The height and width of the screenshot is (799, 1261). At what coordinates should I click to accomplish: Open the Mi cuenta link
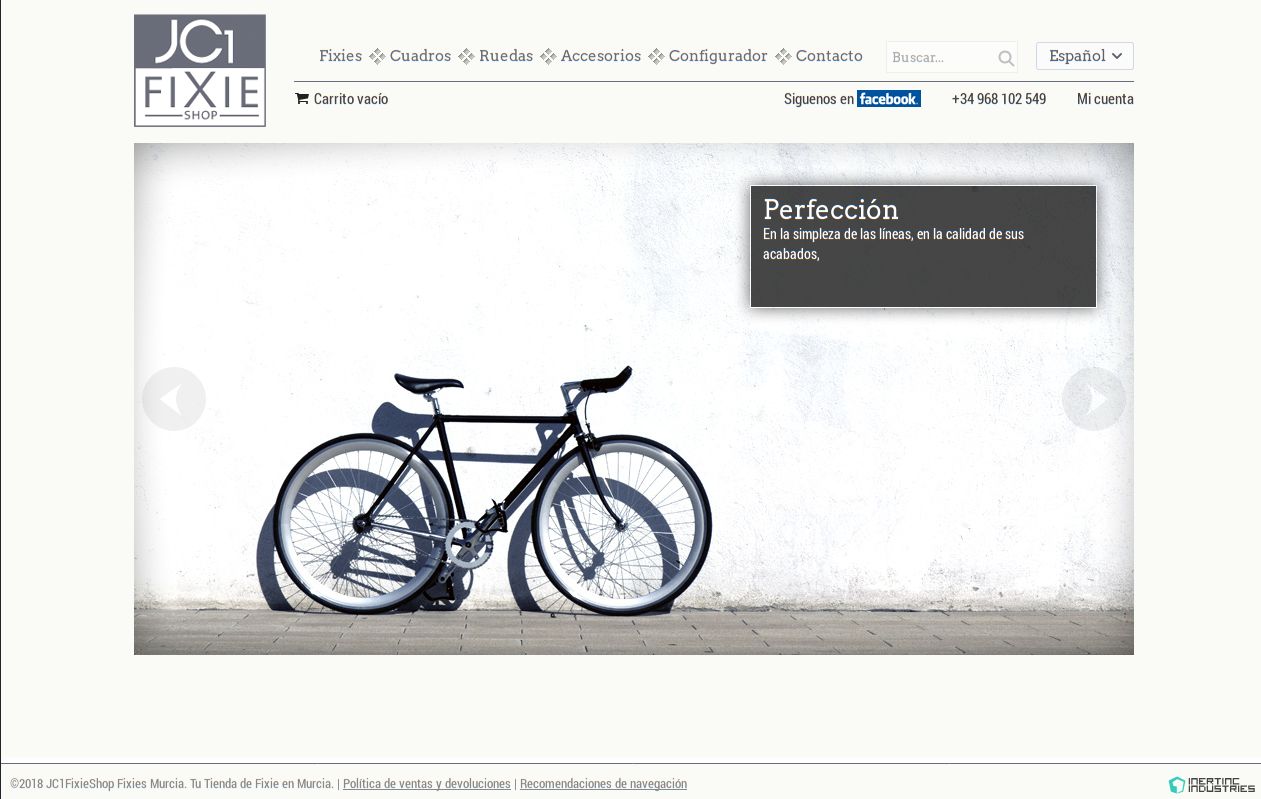(1105, 99)
